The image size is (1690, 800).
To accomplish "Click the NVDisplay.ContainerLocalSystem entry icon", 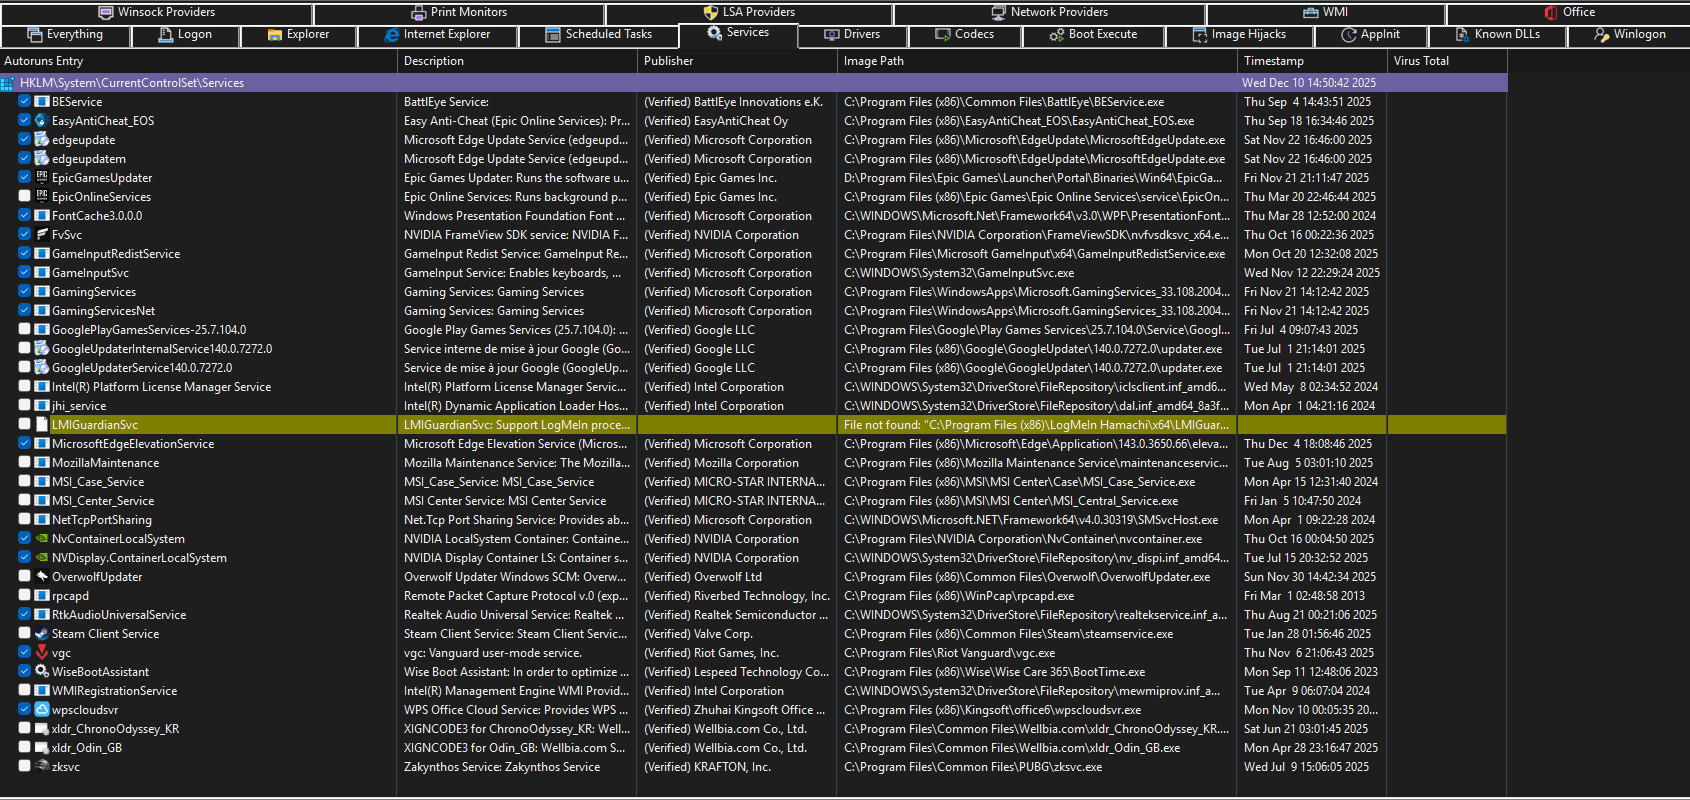I will click(42, 558).
